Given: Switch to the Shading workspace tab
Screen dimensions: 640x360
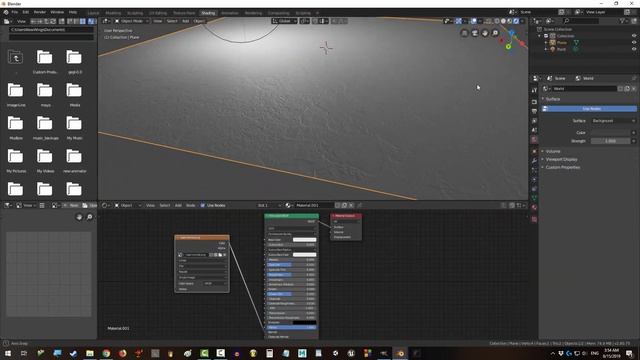Looking at the screenshot, I should coord(208,13).
